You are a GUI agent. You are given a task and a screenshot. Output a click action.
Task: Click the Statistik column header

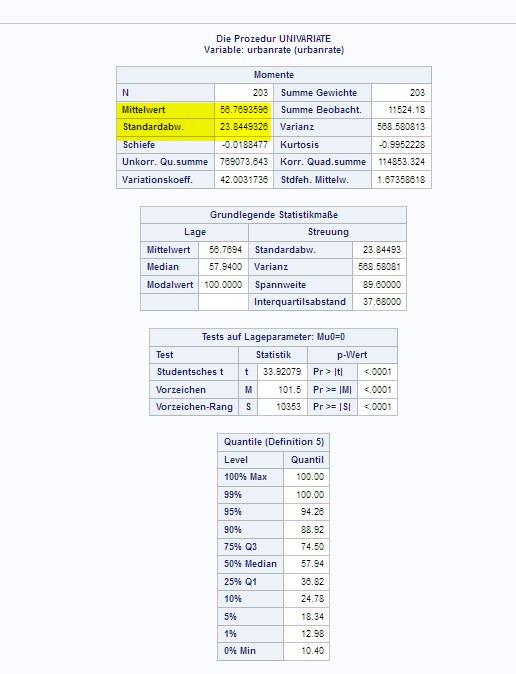point(273,355)
